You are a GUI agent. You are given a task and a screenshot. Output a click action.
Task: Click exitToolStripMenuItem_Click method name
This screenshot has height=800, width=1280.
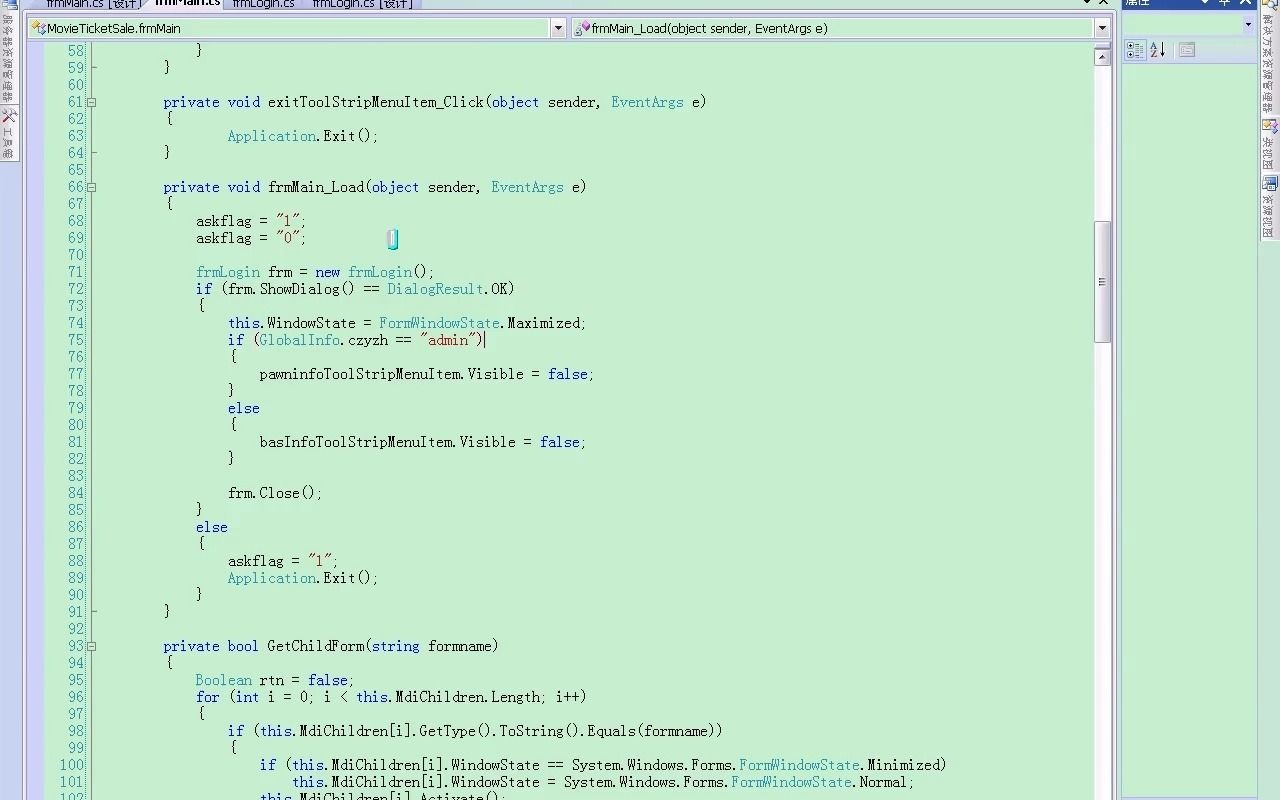375,102
